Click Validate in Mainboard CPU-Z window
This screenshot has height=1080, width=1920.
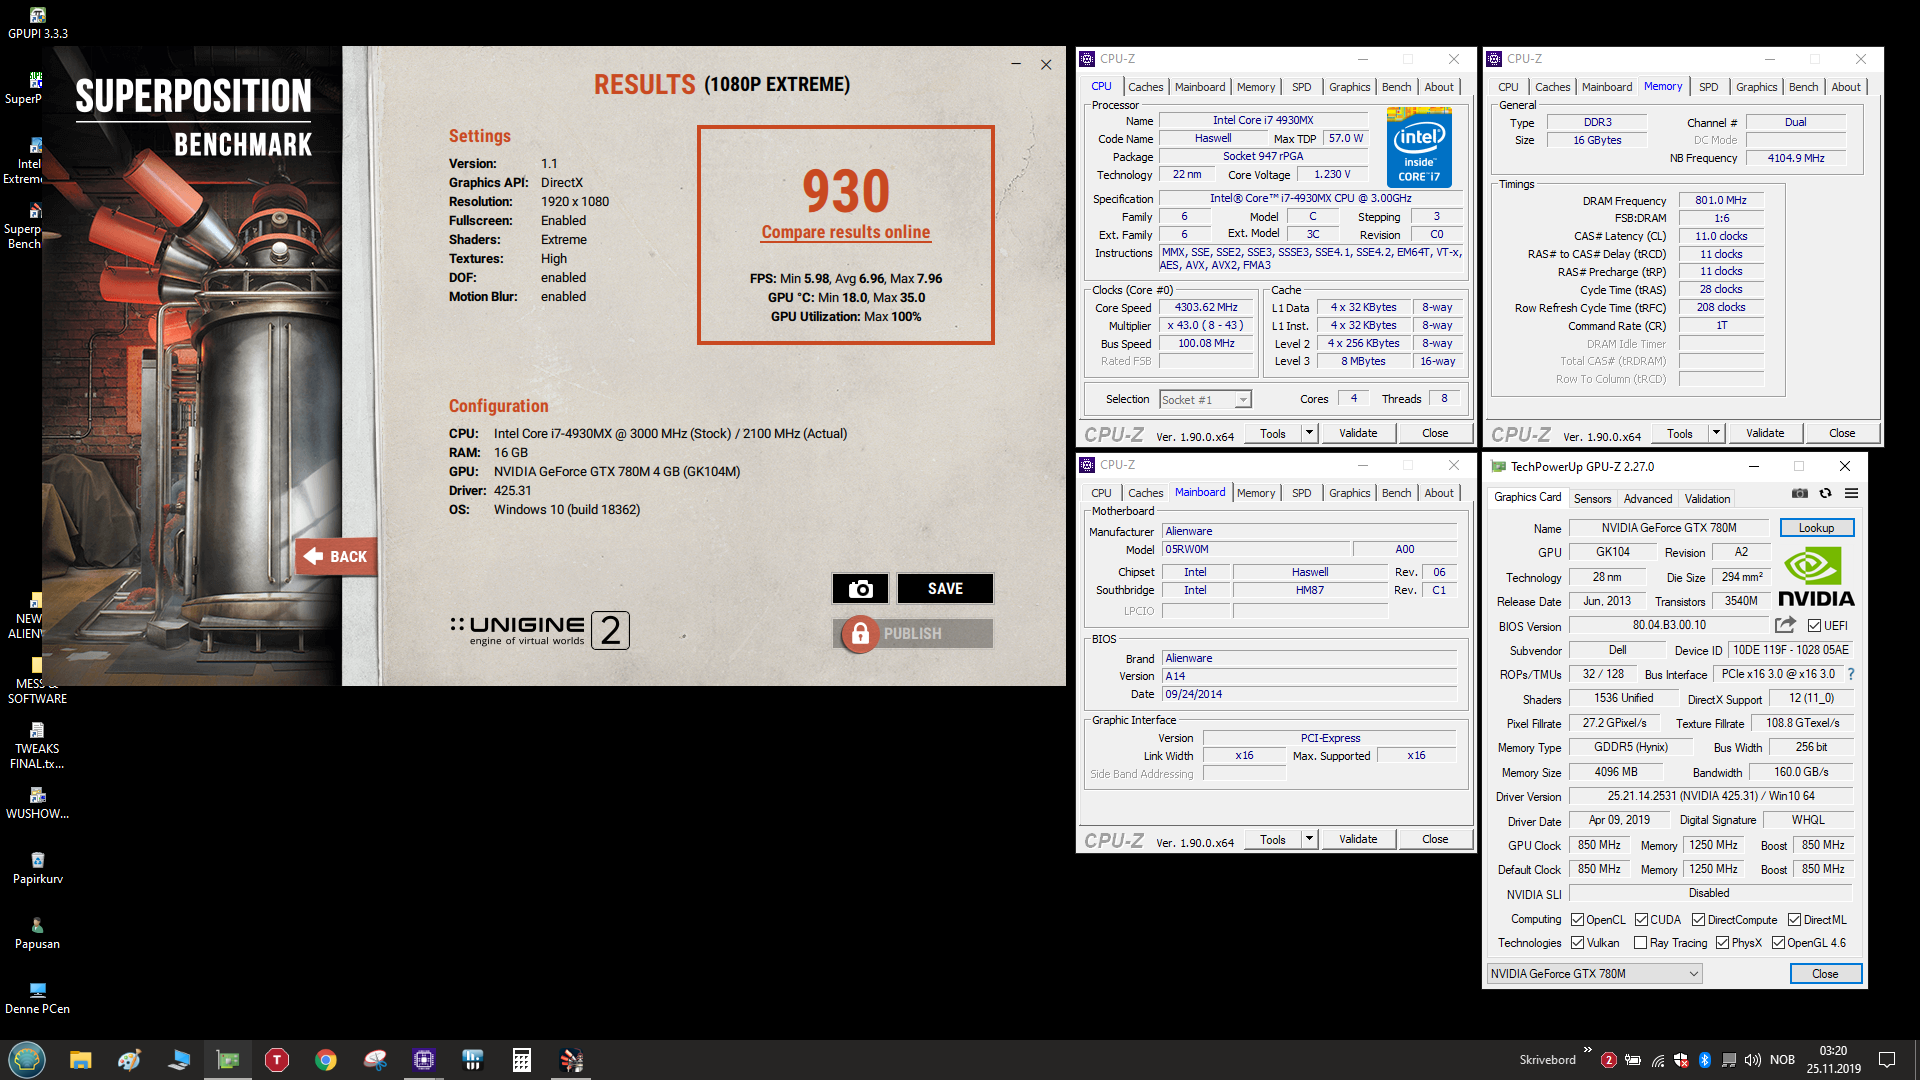[x=1358, y=839]
